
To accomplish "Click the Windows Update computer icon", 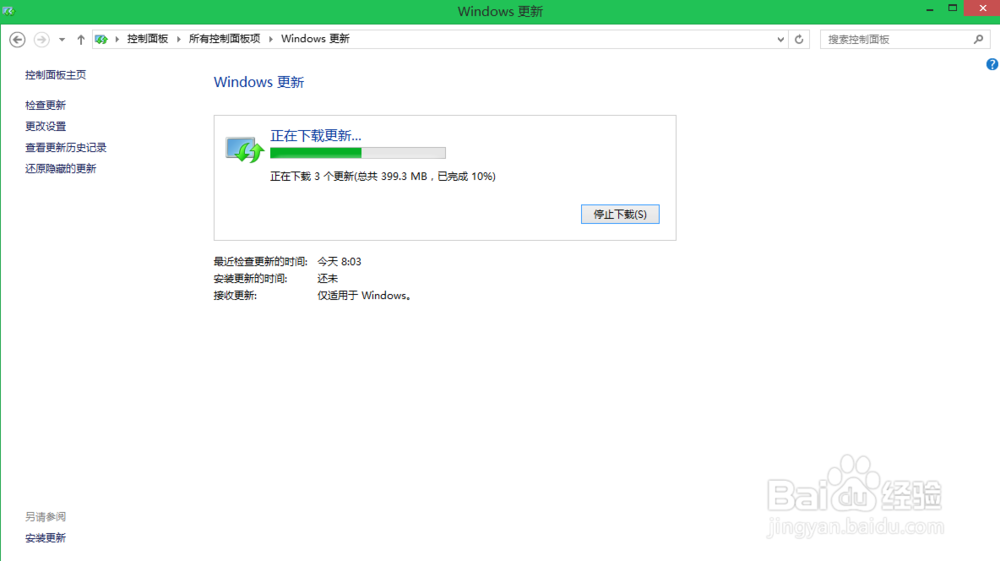I will pyautogui.click(x=244, y=150).
